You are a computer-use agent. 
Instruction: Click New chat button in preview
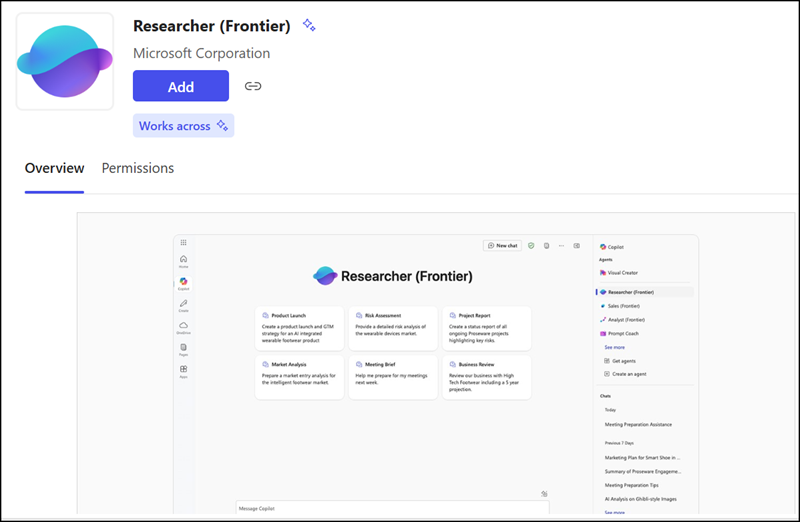503,245
